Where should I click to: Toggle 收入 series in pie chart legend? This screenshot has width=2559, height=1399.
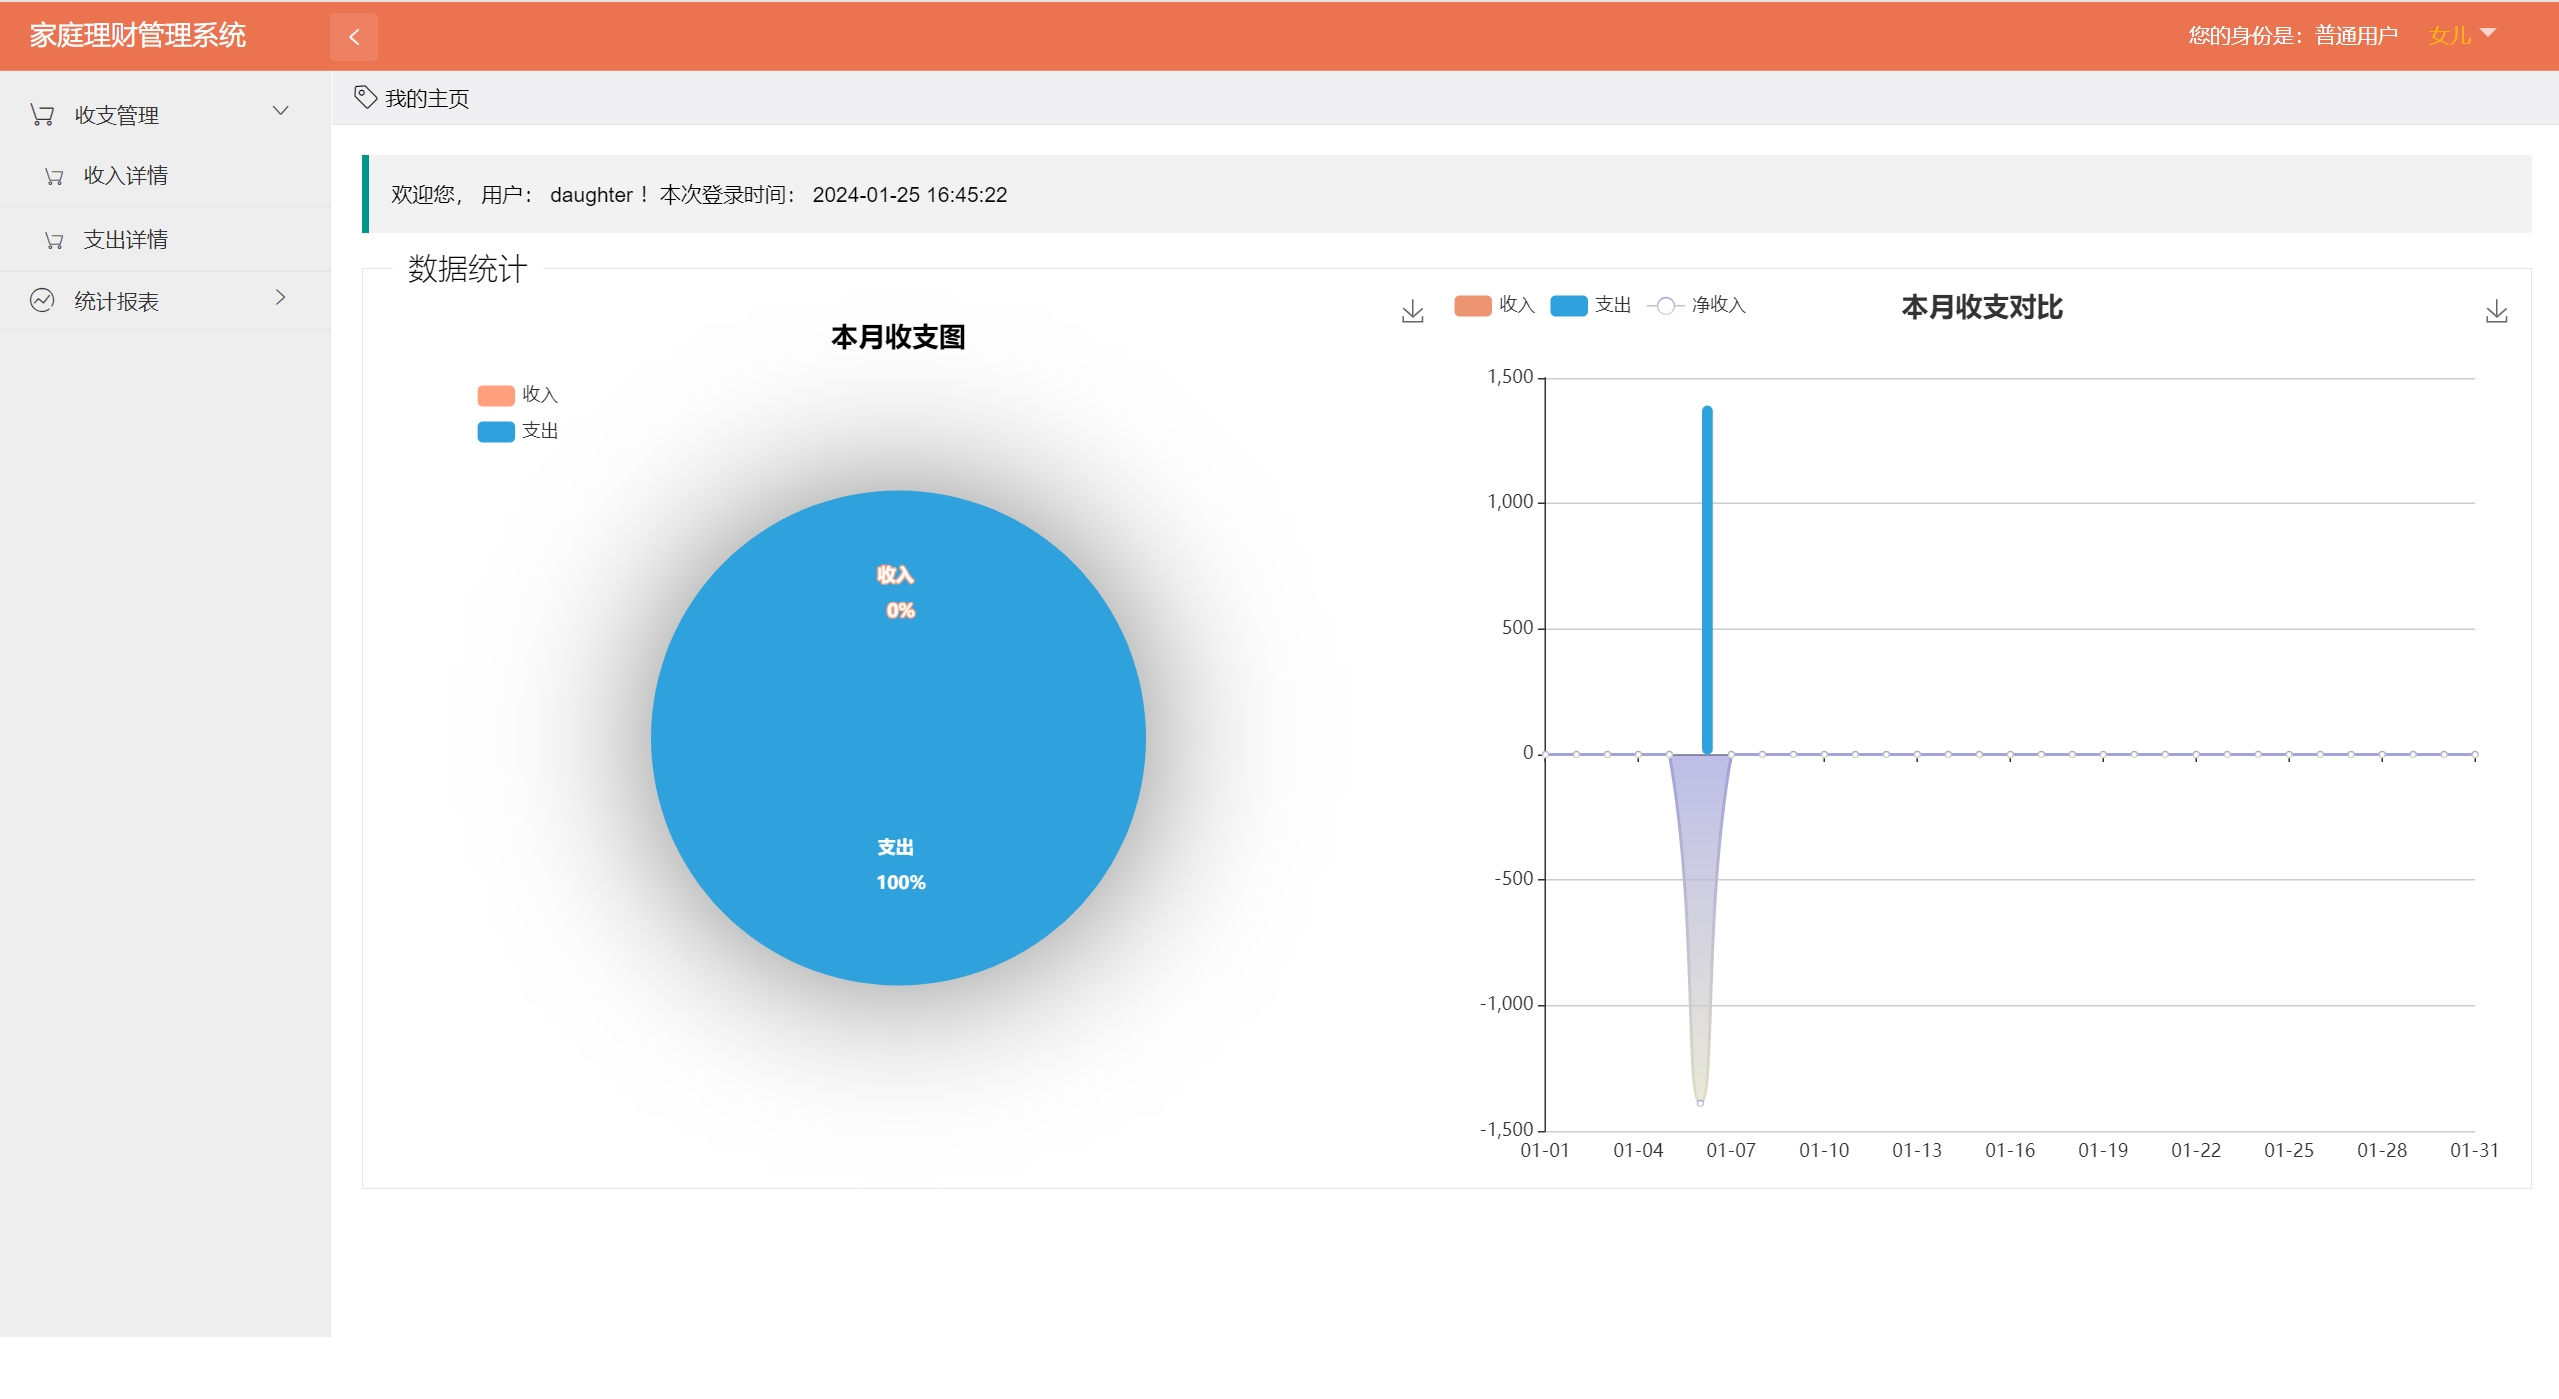coord(496,395)
